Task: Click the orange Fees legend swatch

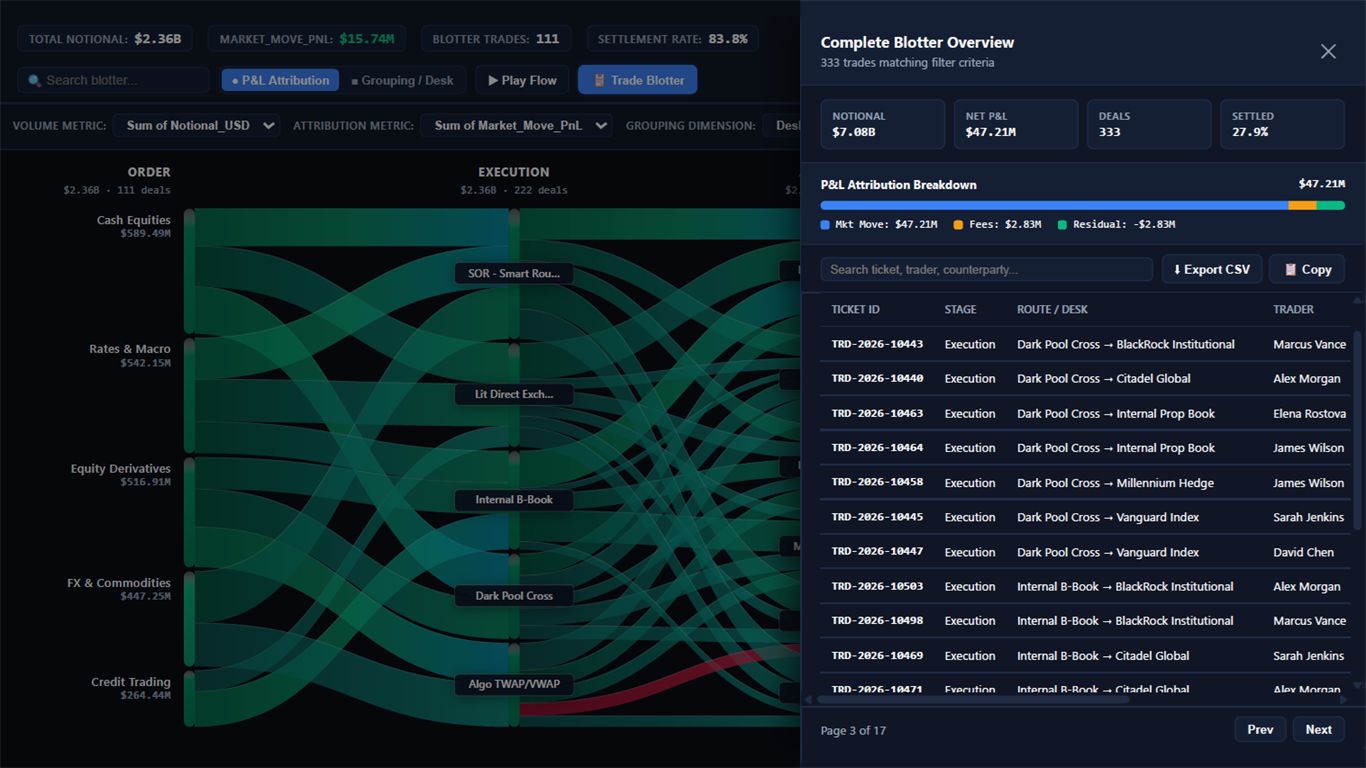Action: coord(958,225)
